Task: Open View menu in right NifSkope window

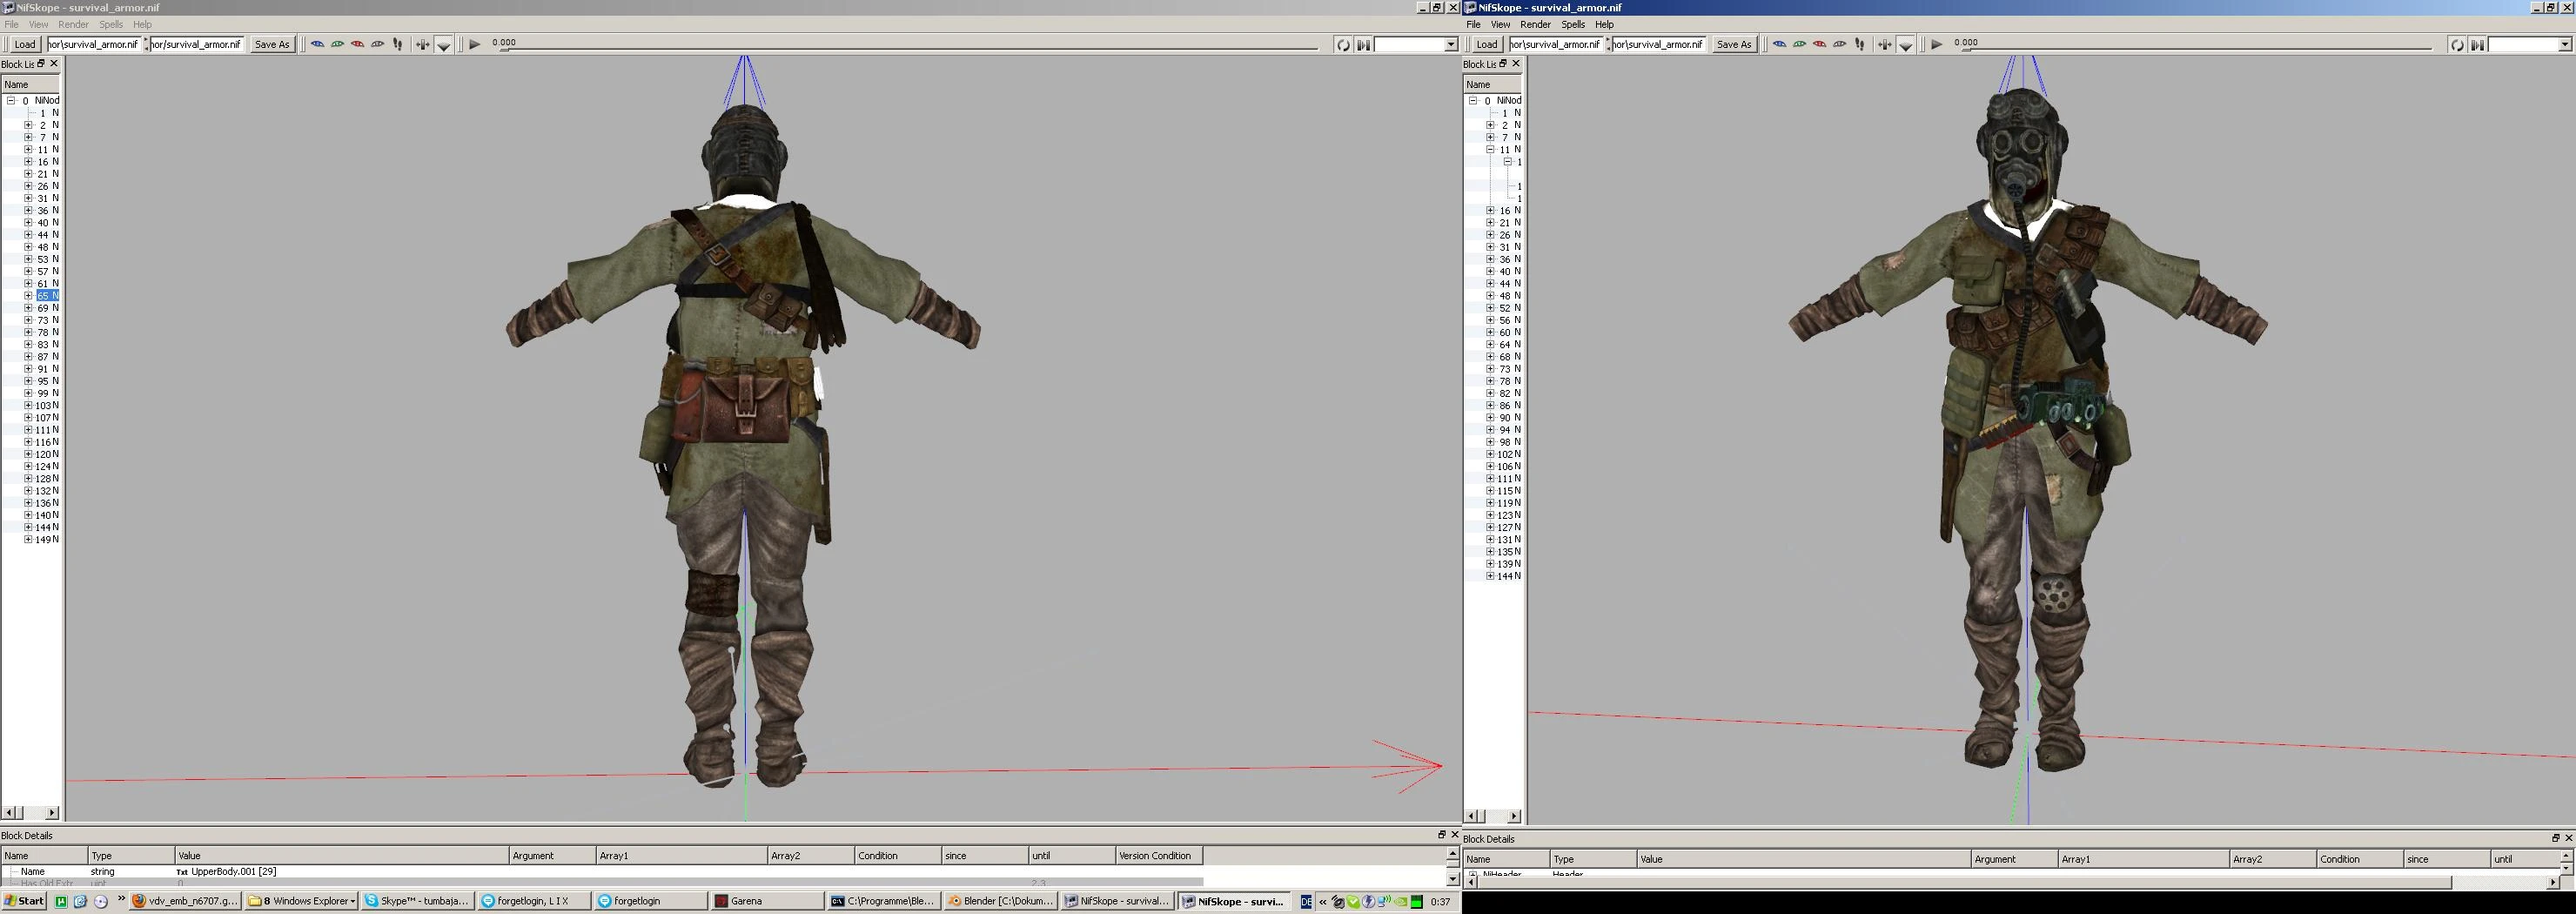Action: pos(1500,24)
